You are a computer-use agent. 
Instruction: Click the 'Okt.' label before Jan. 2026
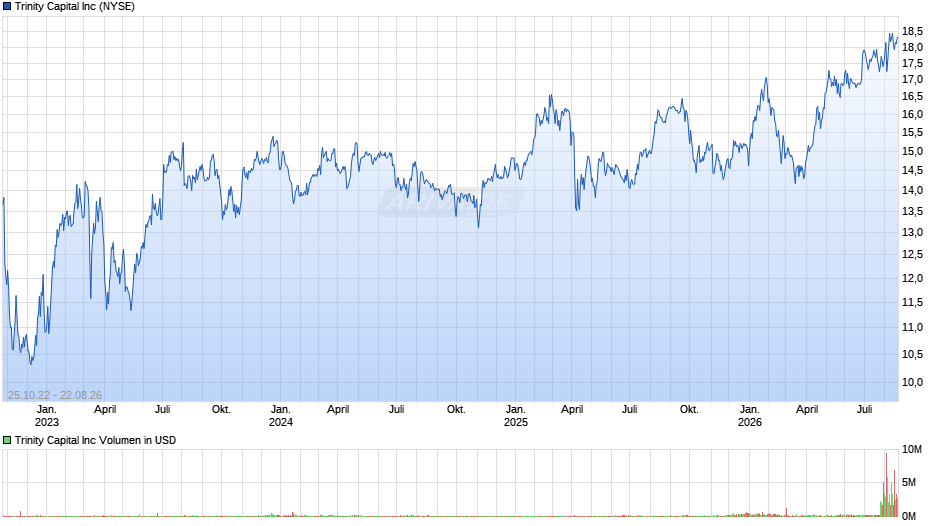click(x=689, y=410)
